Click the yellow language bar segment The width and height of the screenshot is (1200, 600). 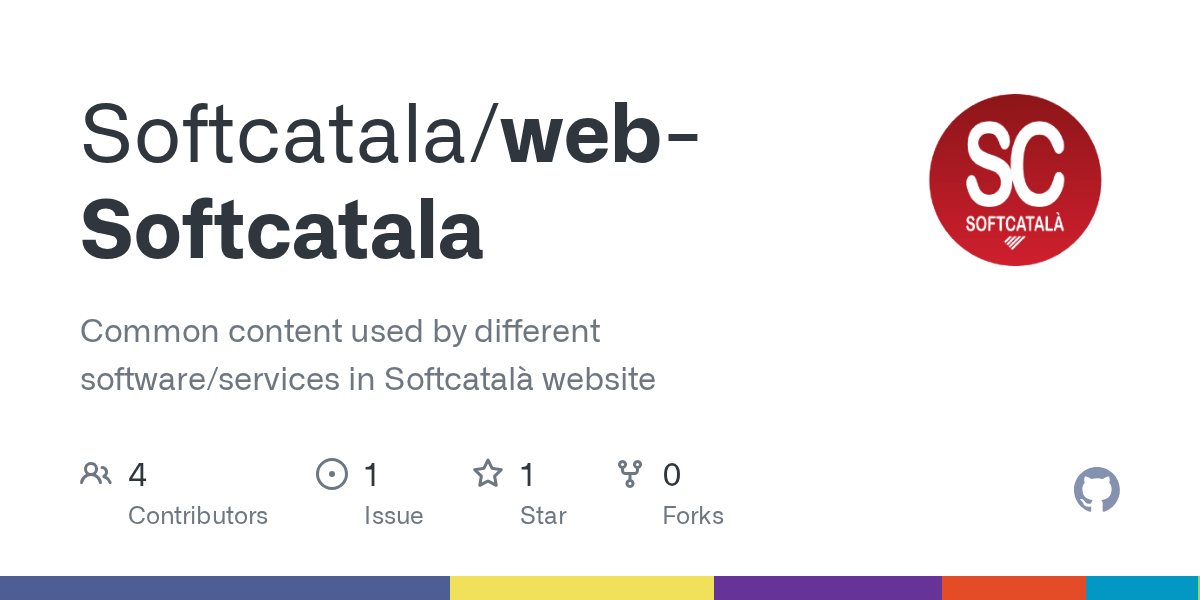[582, 588]
